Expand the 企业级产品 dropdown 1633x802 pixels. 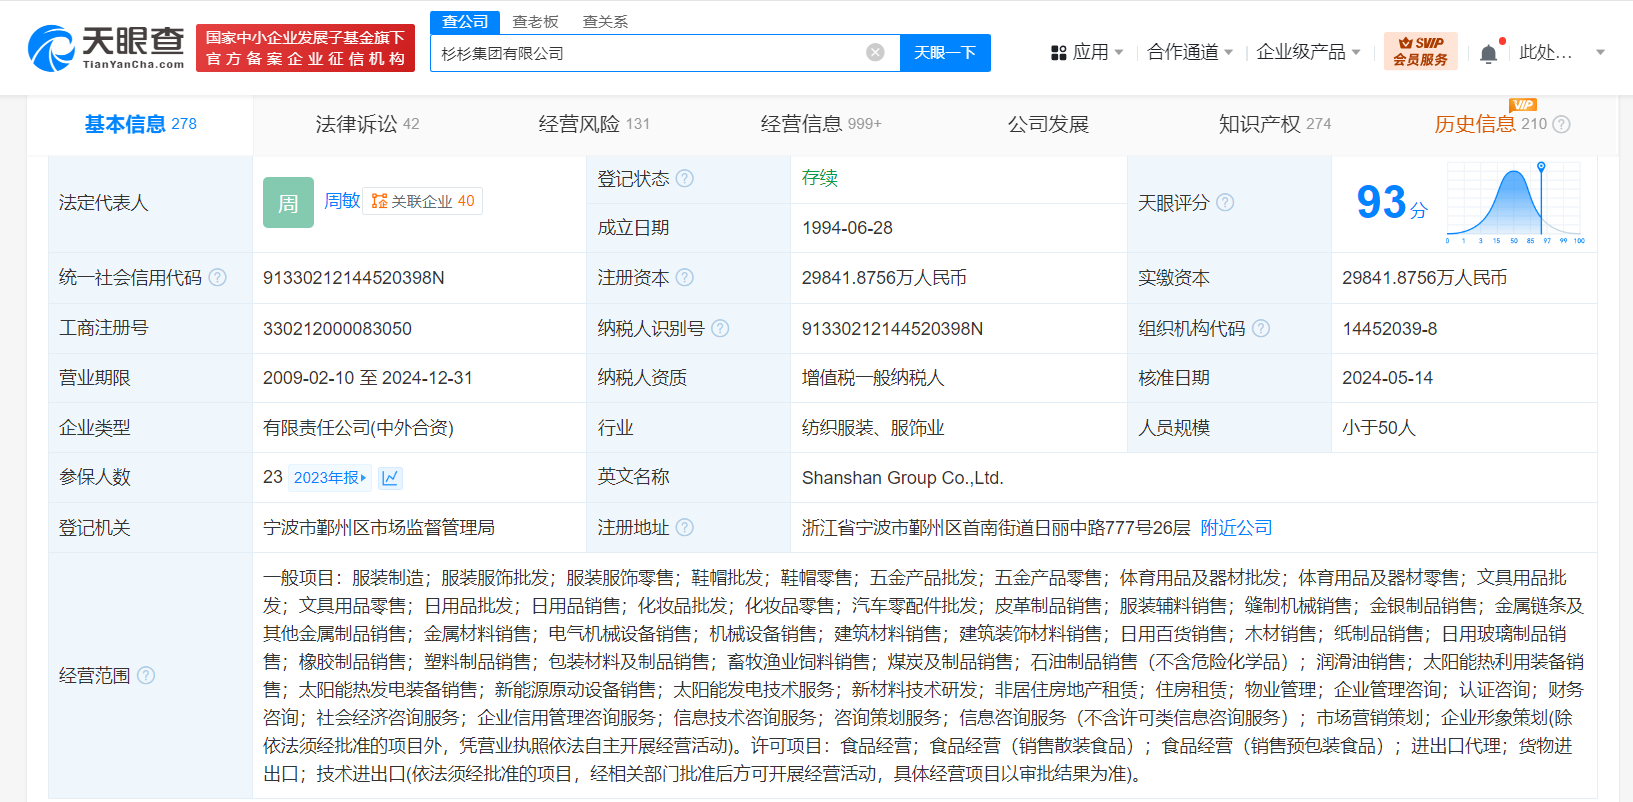click(x=1356, y=53)
